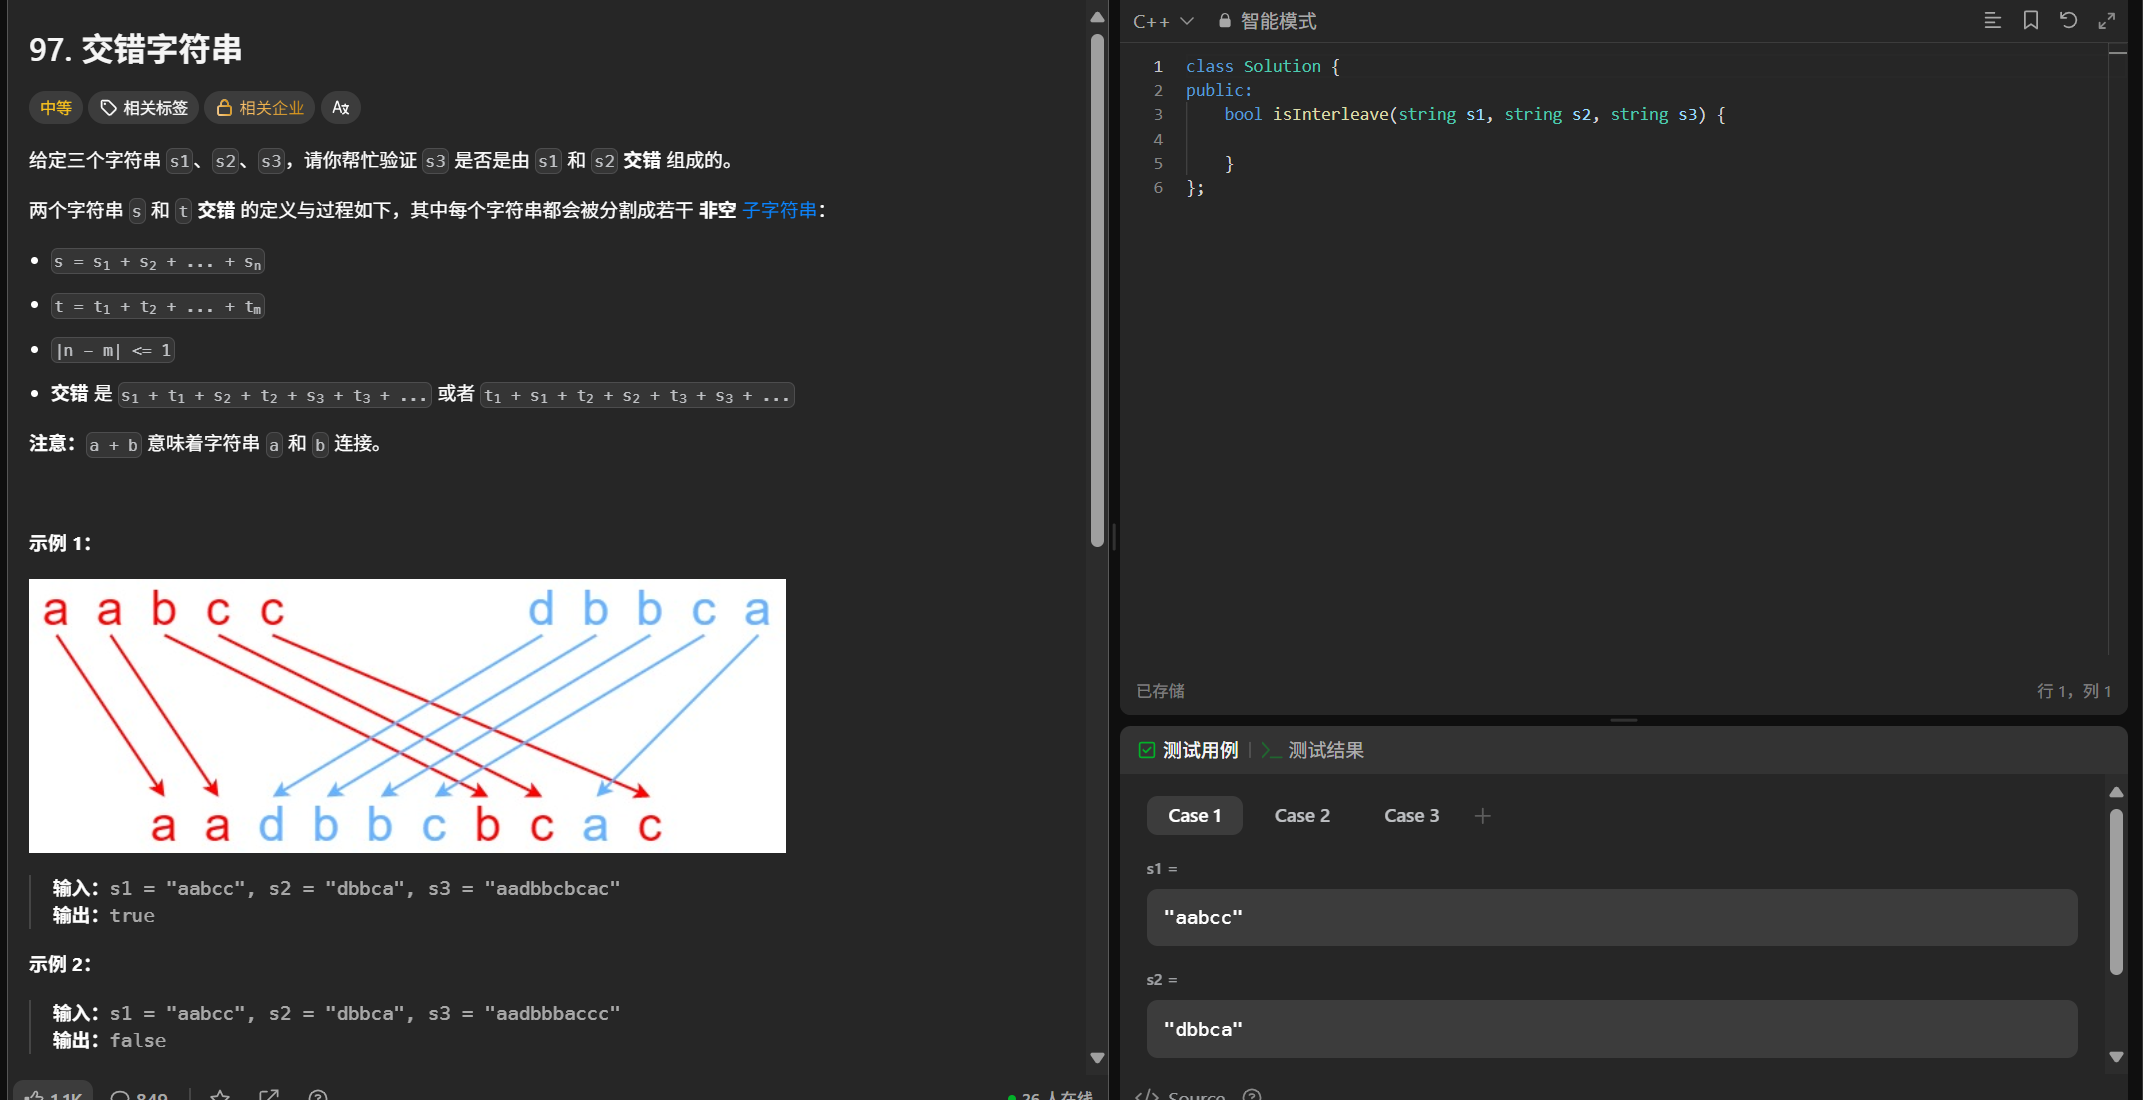Click the s1 input field with "aabcc"
The image size is (2143, 1100).
click(x=1611, y=917)
